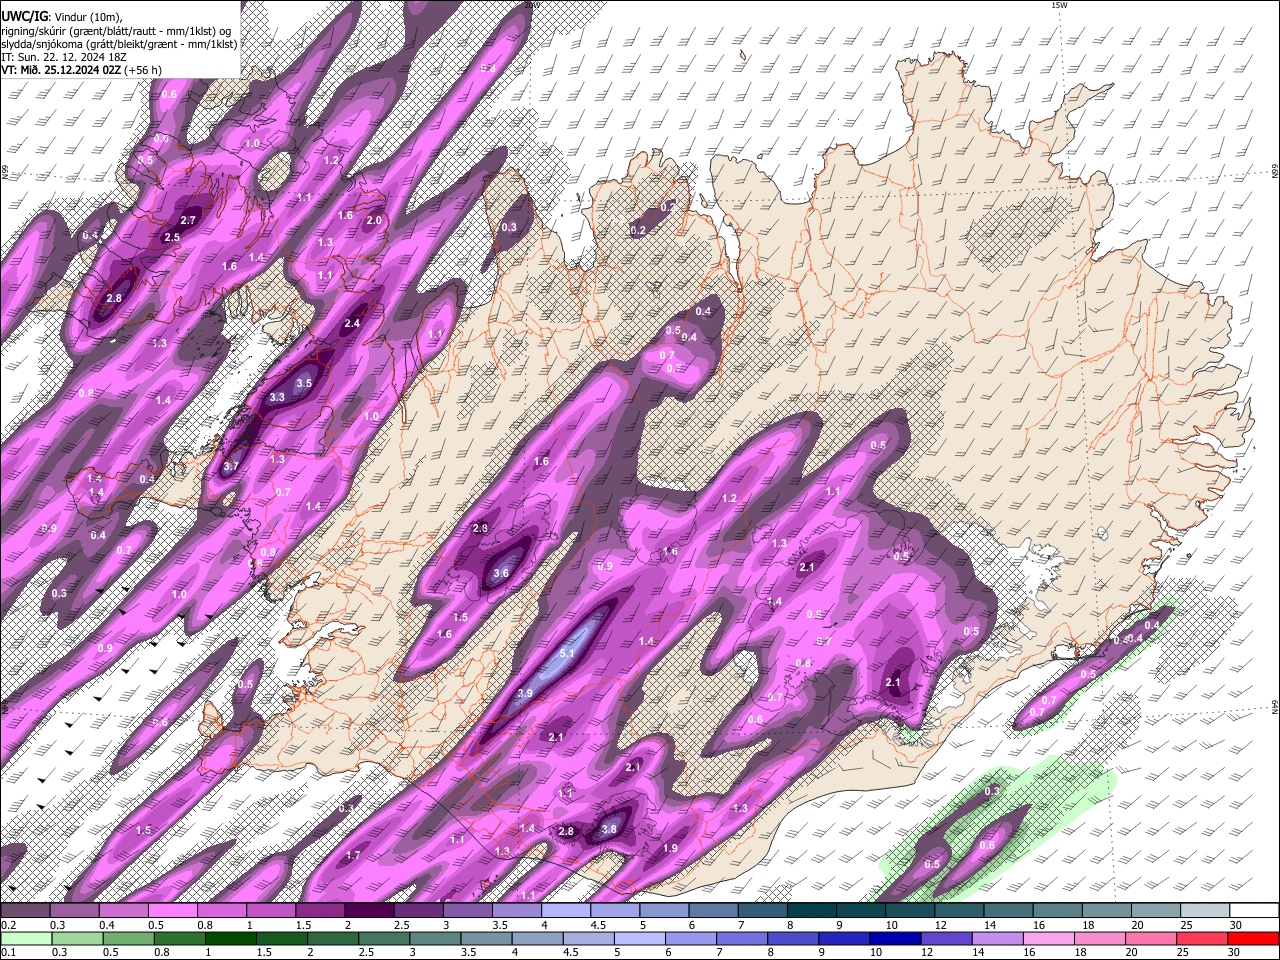Click the 3.3 precipitation value label
The height and width of the screenshot is (960, 1280).
coord(278,397)
